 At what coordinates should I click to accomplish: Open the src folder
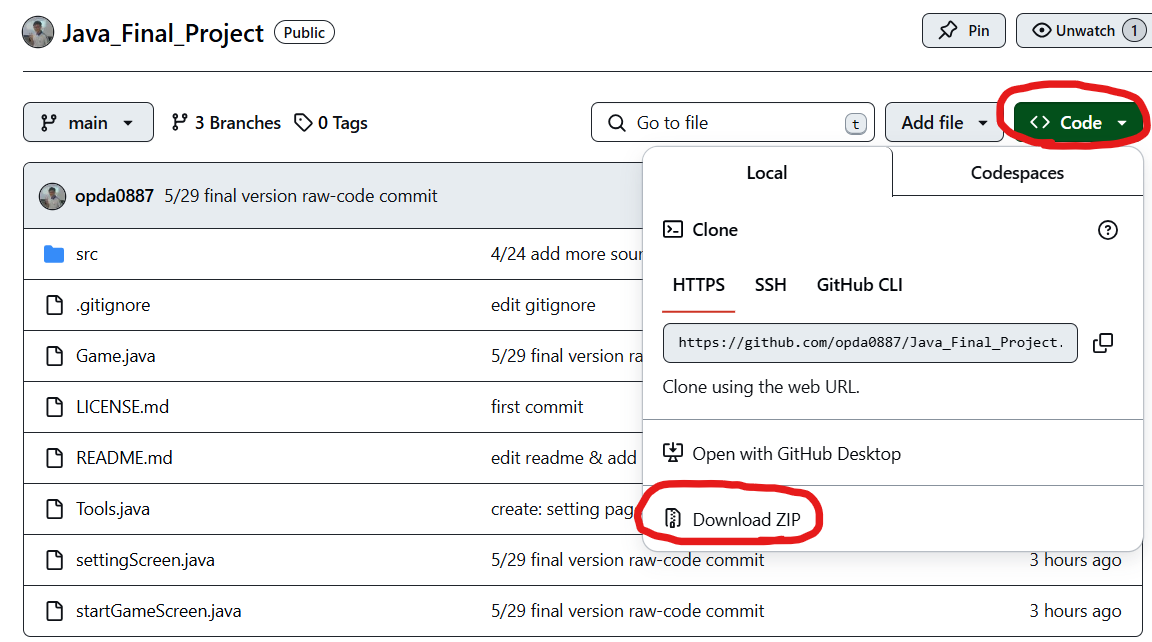pyautogui.click(x=87, y=254)
